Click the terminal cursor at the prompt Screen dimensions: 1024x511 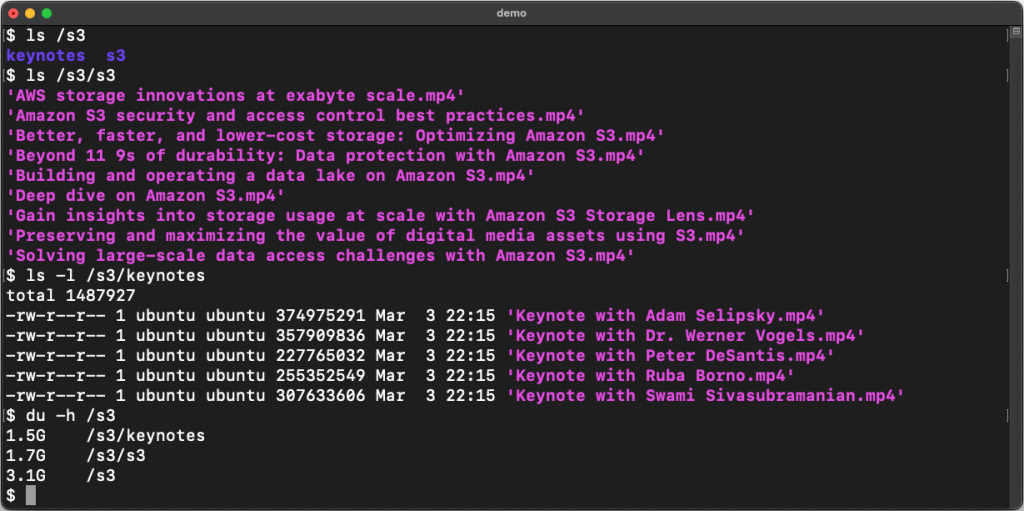31,495
